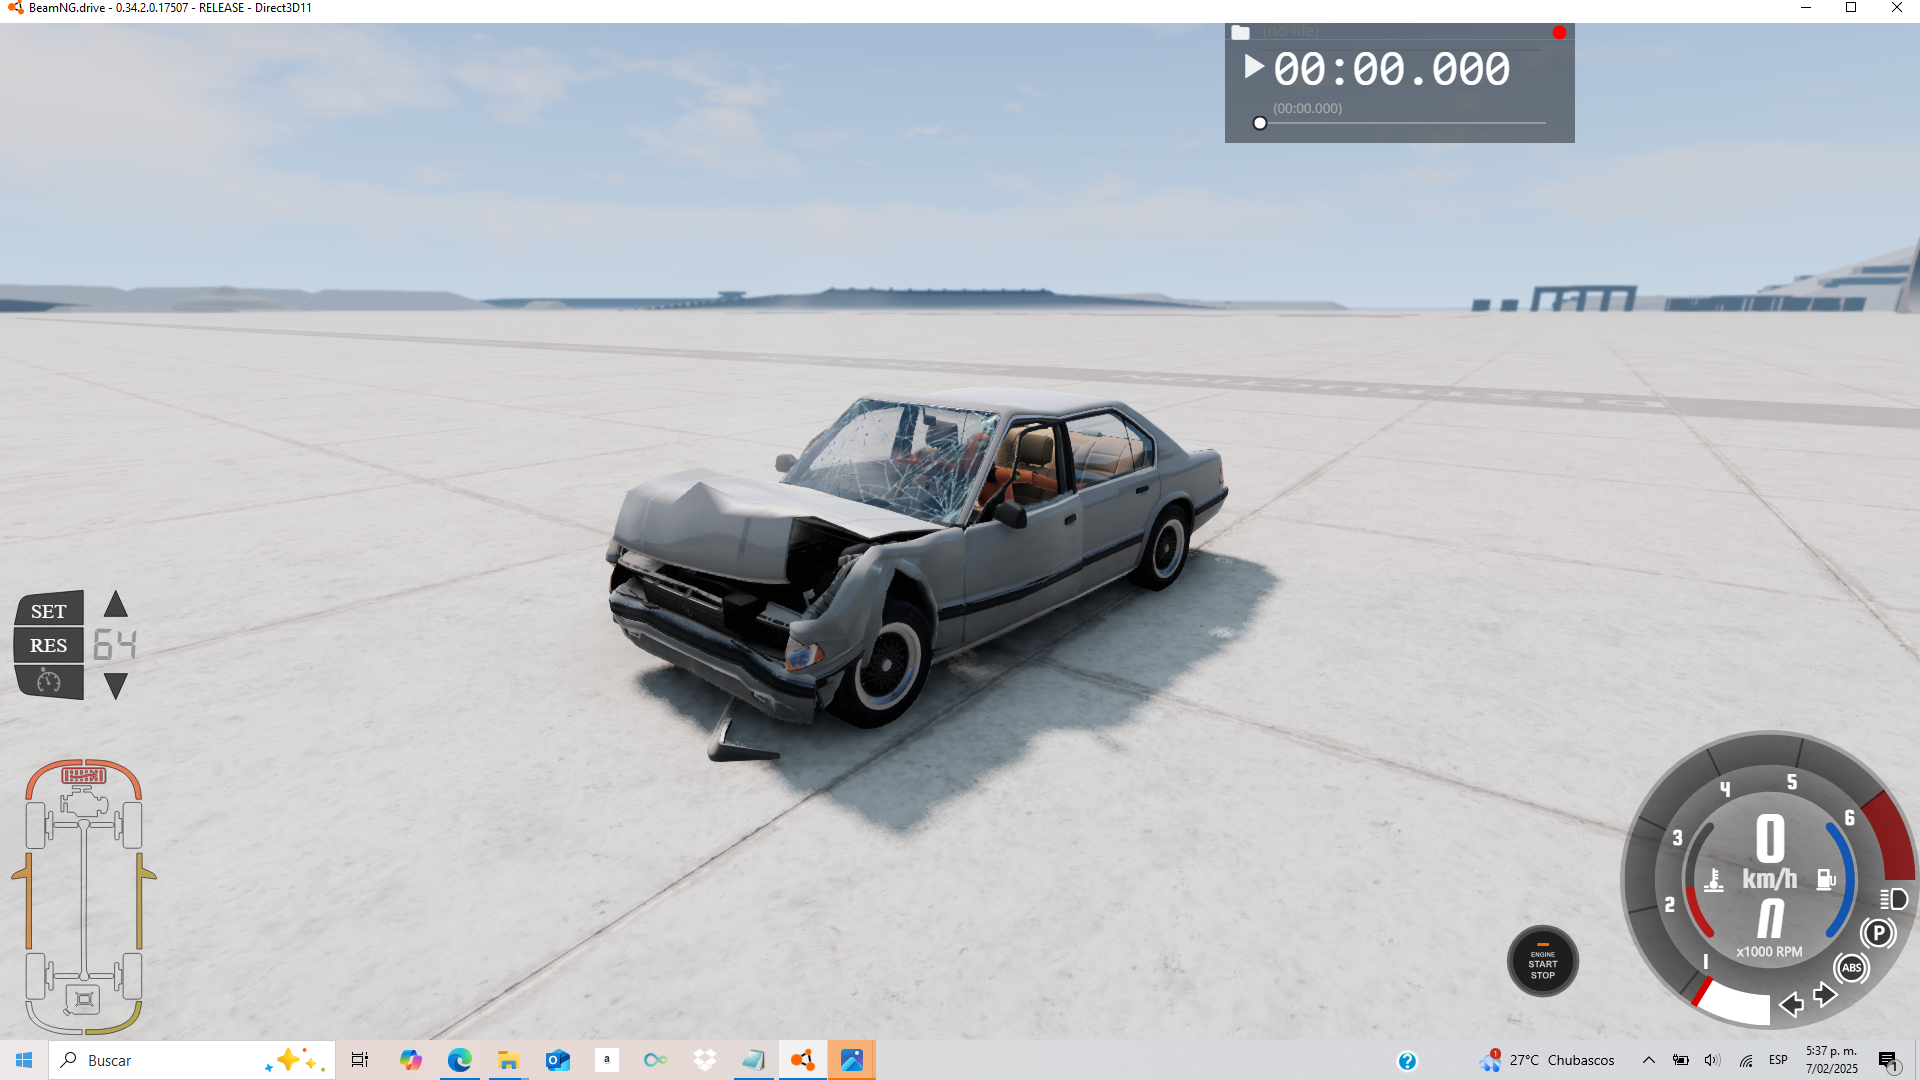Open Outlook from the taskbar
Viewport: 1920px width, 1080px height.
tap(557, 1060)
